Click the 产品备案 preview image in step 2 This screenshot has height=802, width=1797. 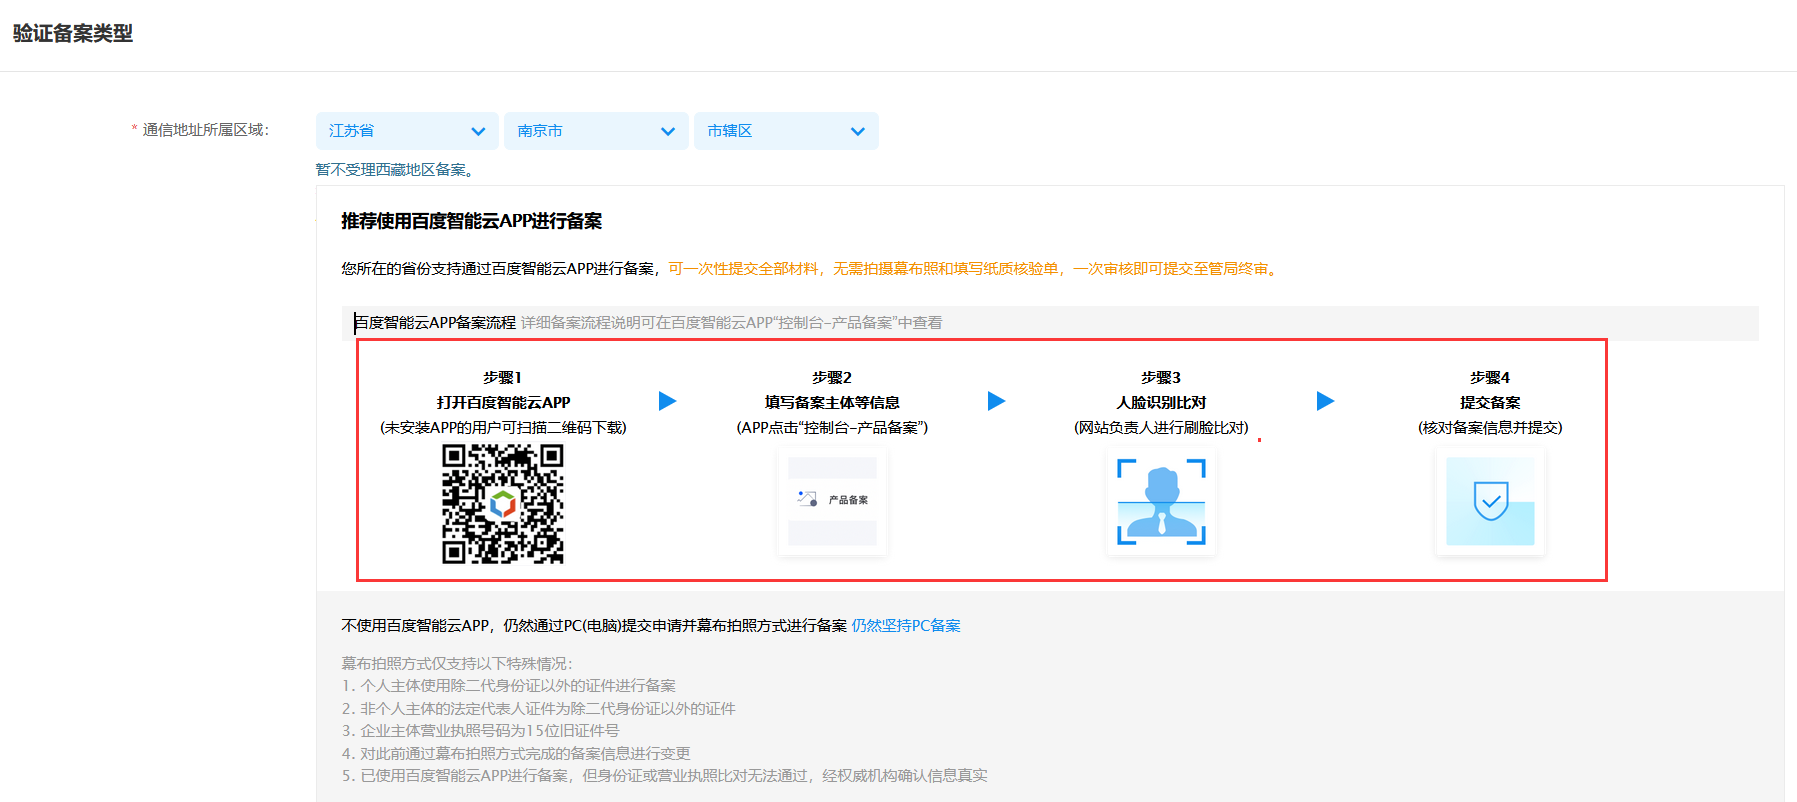(x=832, y=500)
